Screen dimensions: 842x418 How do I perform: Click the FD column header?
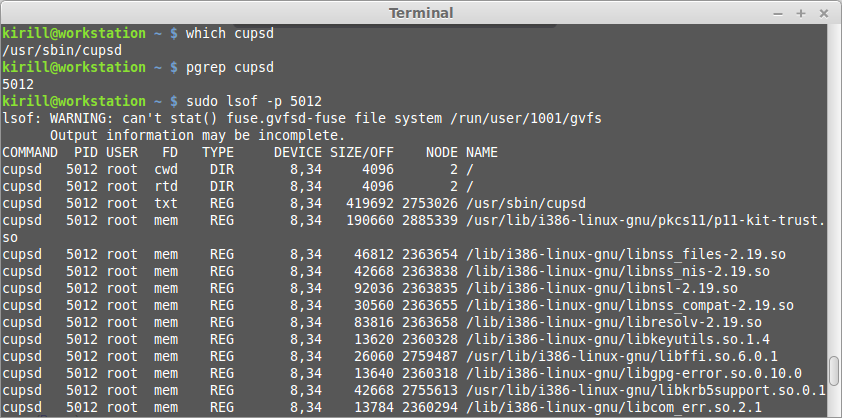coord(170,153)
